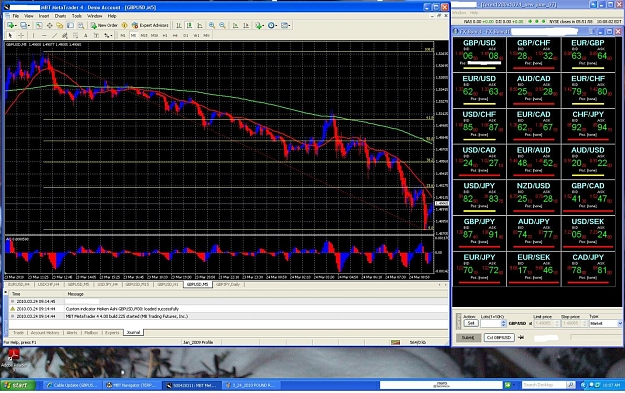Select the crosshair tool
The height and width of the screenshot is (393, 625).
coord(21,35)
